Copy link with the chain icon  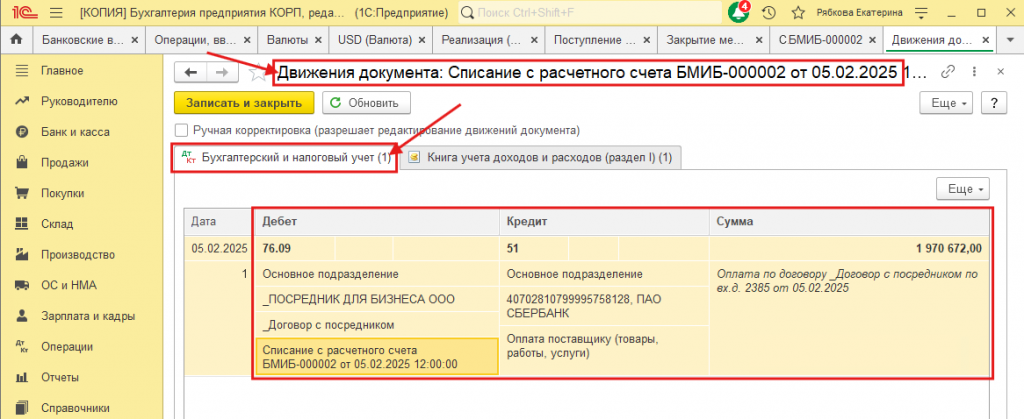coord(948,72)
